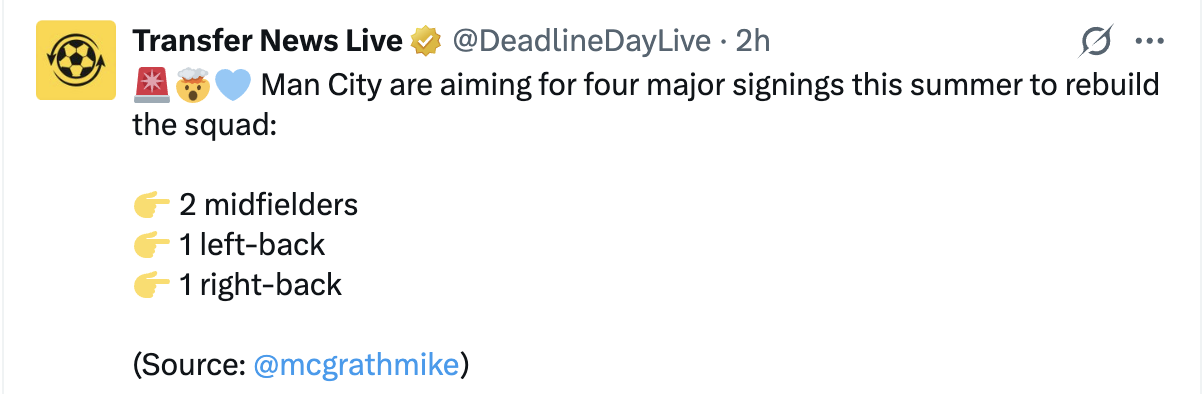Image resolution: width=1204 pixels, height=394 pixels.
Task: Open the 2h timestamp permalink
Action: pyautogui.click(x=753, y=40)
